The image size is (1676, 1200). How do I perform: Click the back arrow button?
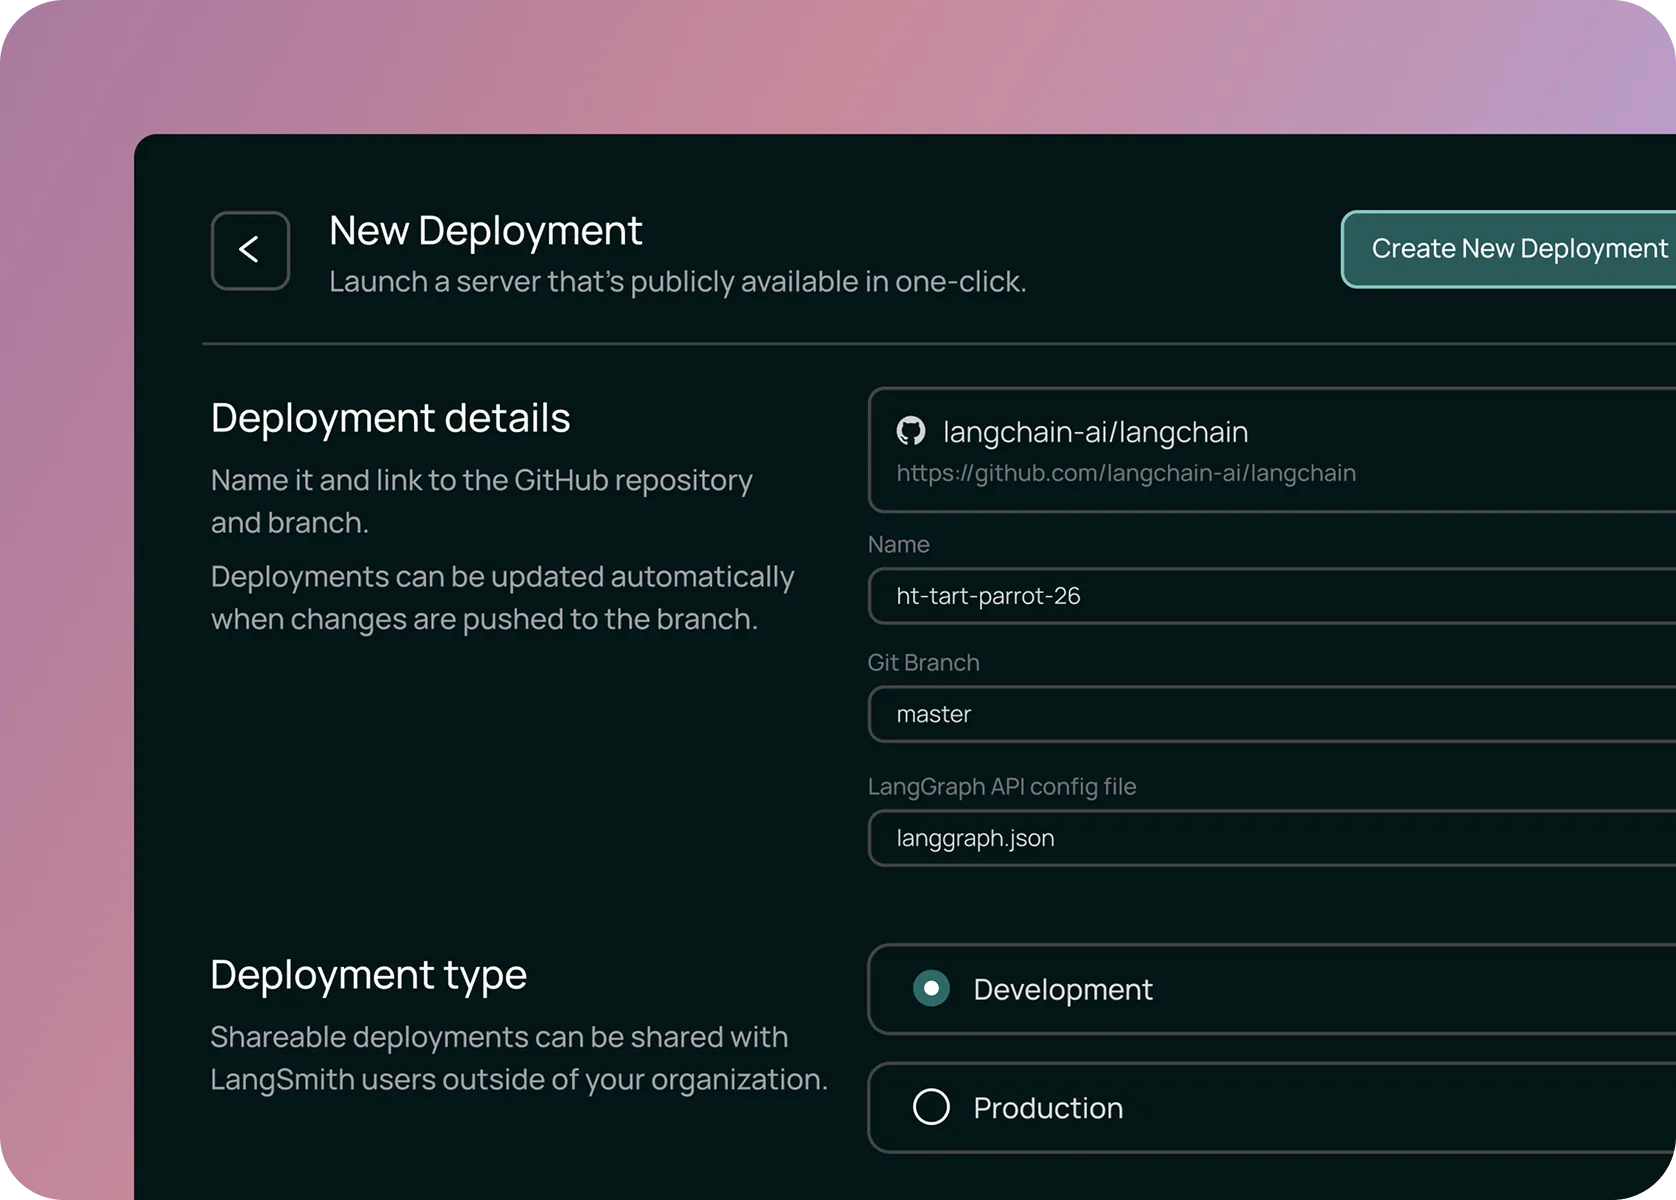pos(250,250)
